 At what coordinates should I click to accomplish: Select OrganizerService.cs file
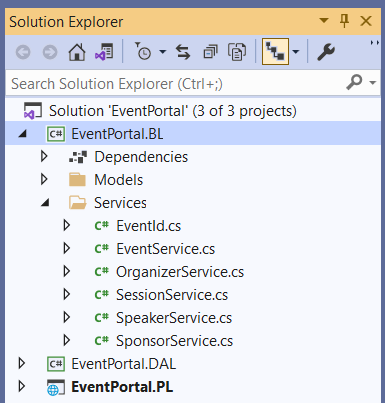coord(180,272)
